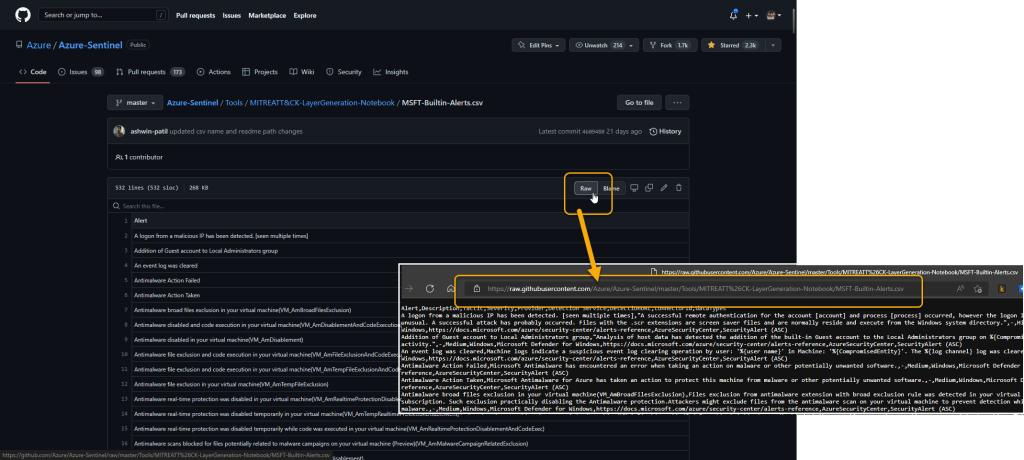Select the Code tab

coord(33,72)
